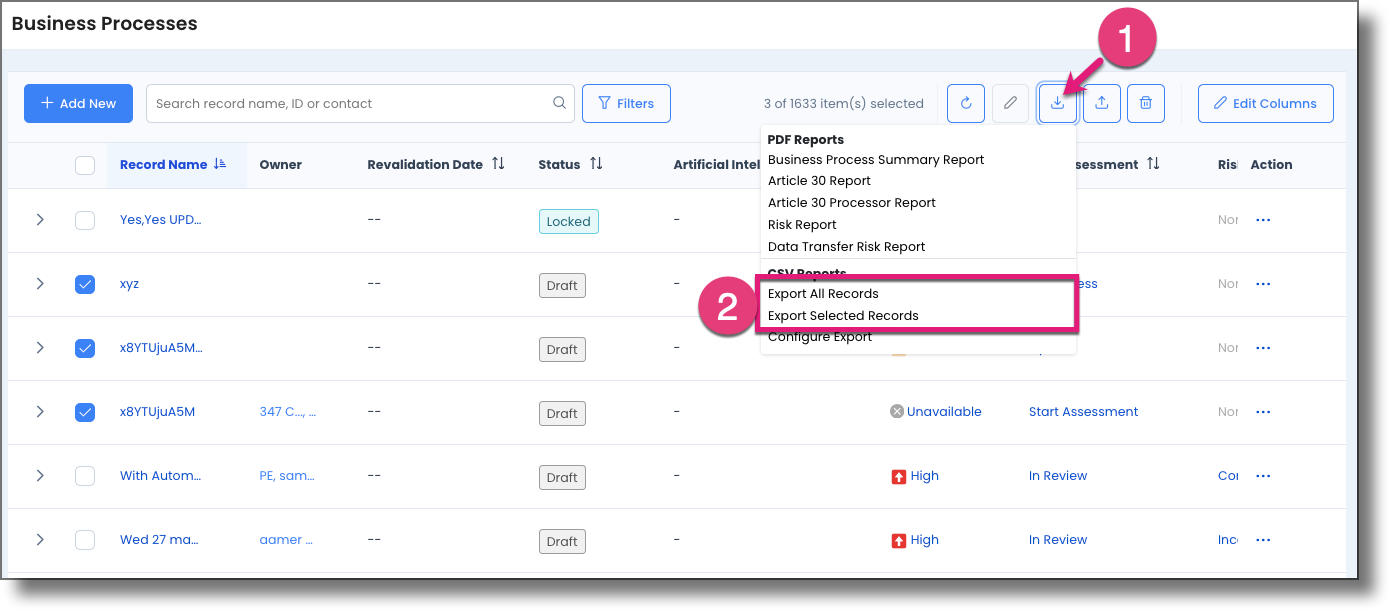
Task: Sort using Record Name sort icon
Action: (220, 164)
